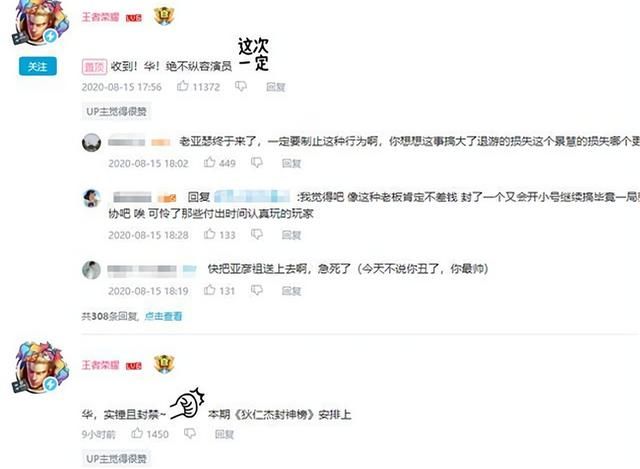
Task: Open avatar of 18:28 reply author
Action: (x=91, y=198)
